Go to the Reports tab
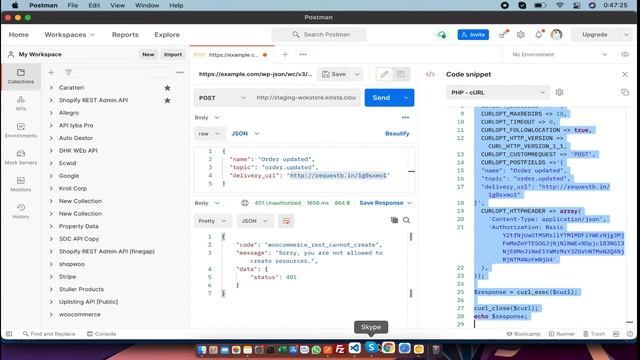This screenshot has width=640, height=360. click(125, 35)
